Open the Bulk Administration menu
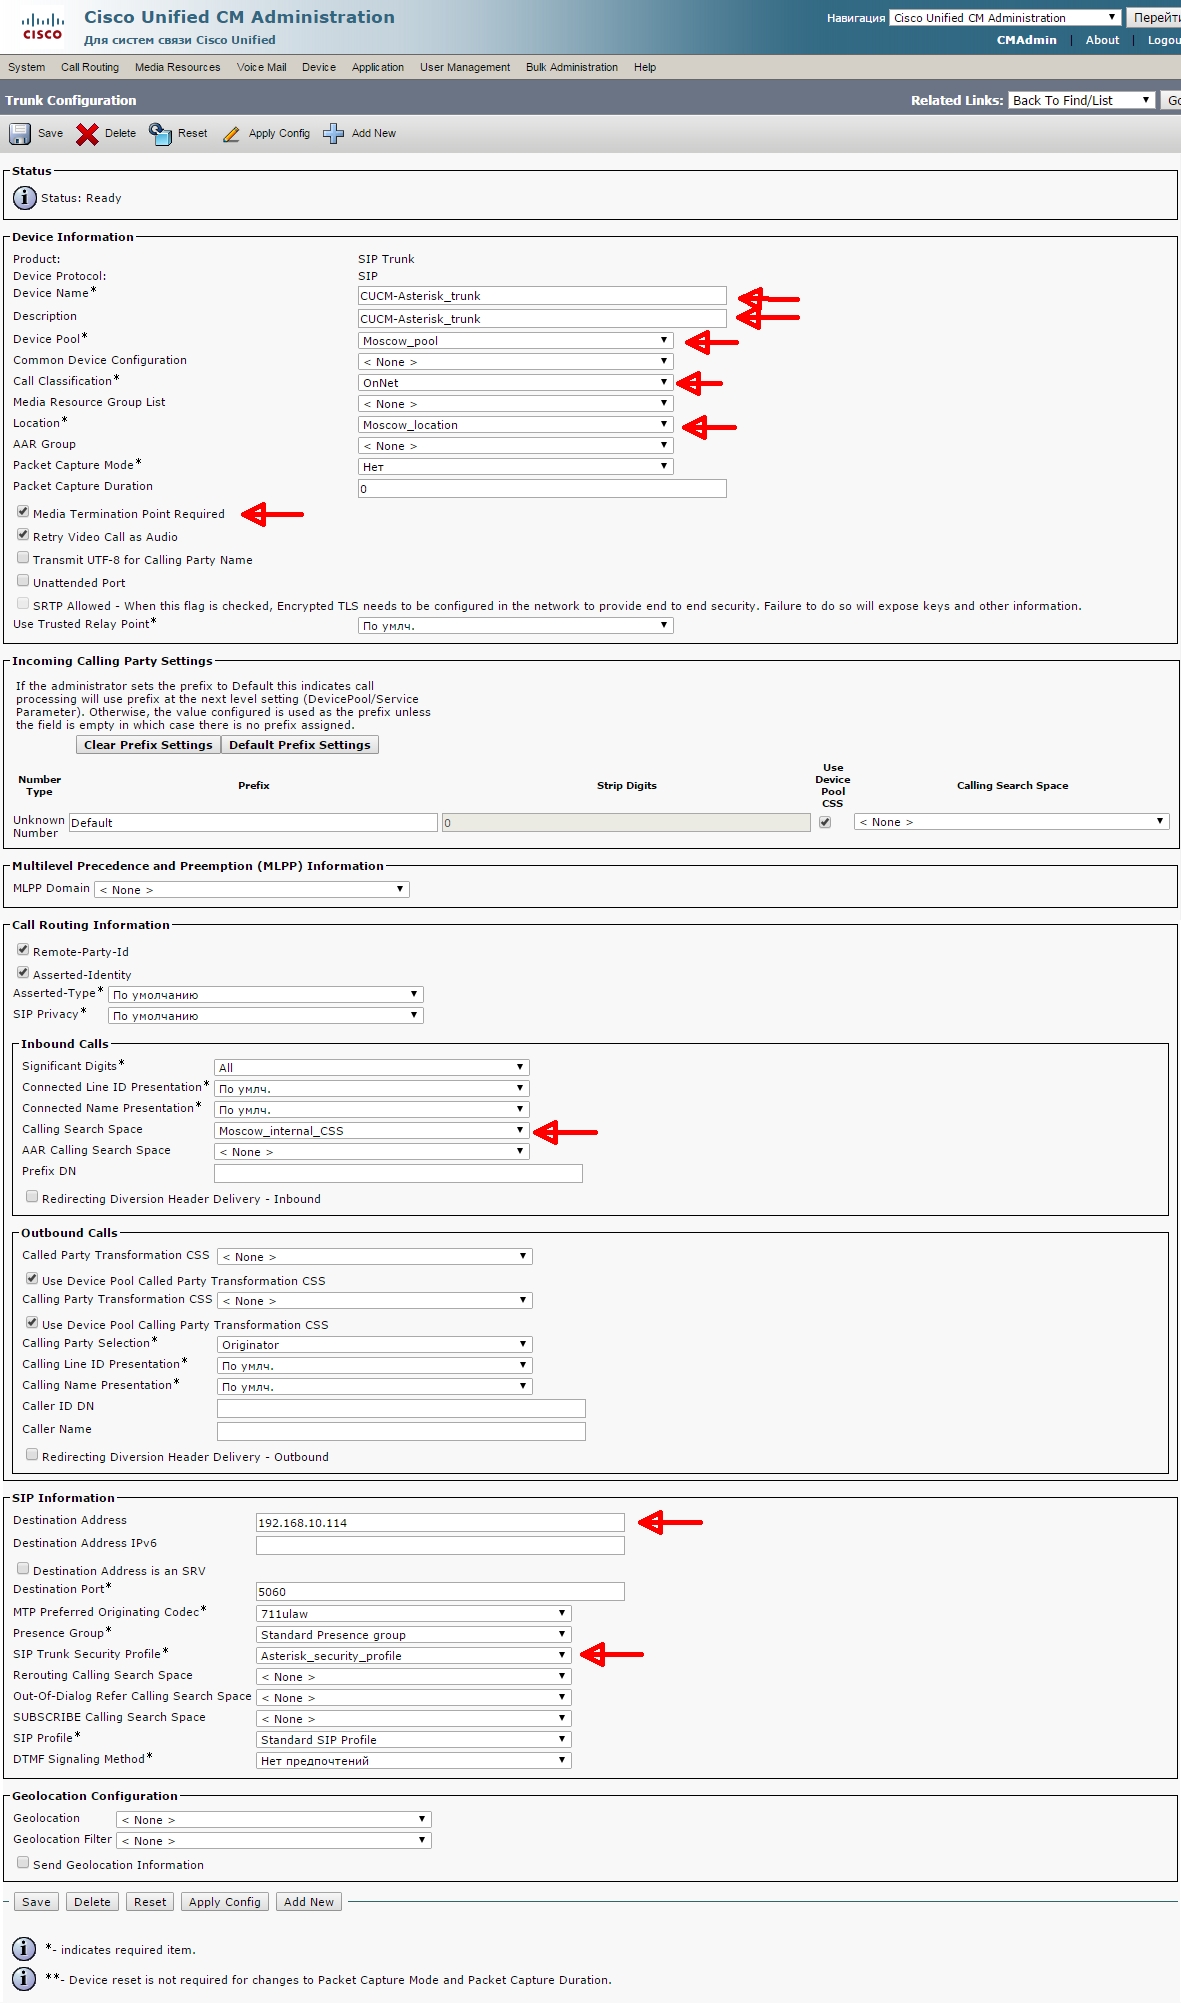Image resolution: width=1181 pixels, height=2003 pixels. tap(572, 67)
